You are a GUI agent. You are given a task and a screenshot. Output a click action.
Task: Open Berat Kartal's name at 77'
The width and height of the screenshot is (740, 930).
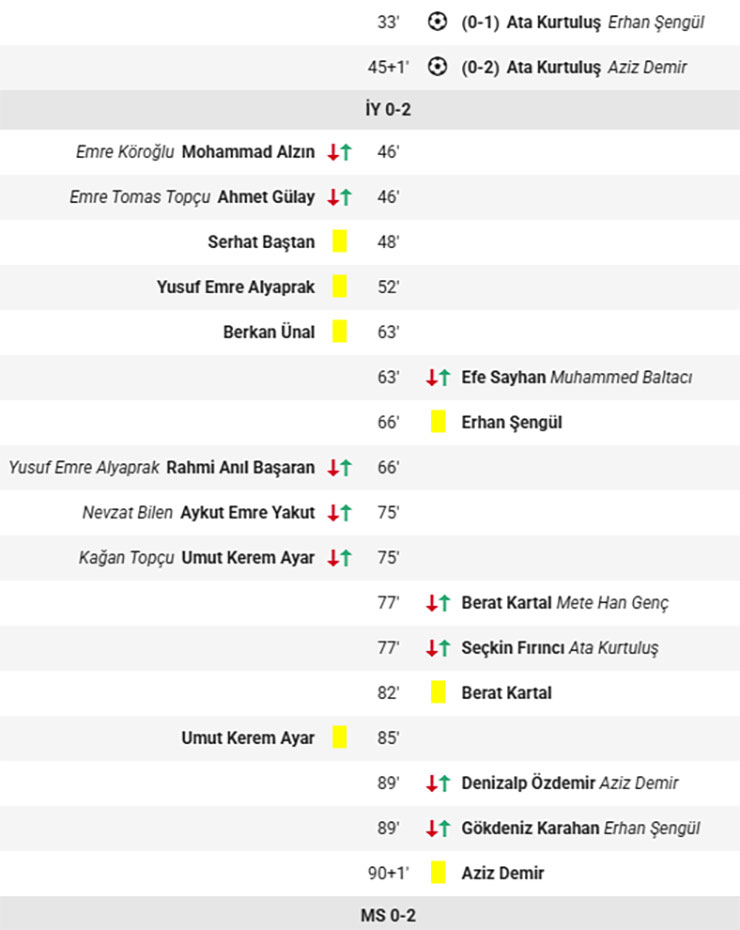(x=506, y=603)
